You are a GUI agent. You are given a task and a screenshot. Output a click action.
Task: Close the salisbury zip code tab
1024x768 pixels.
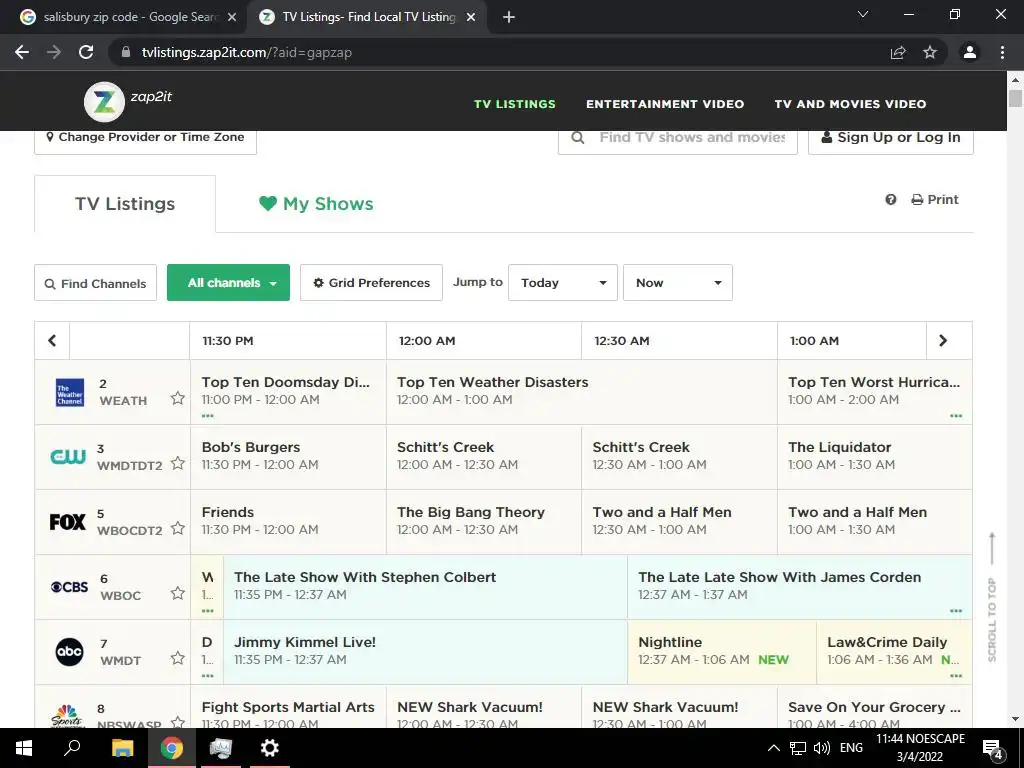tap(232, 17)
